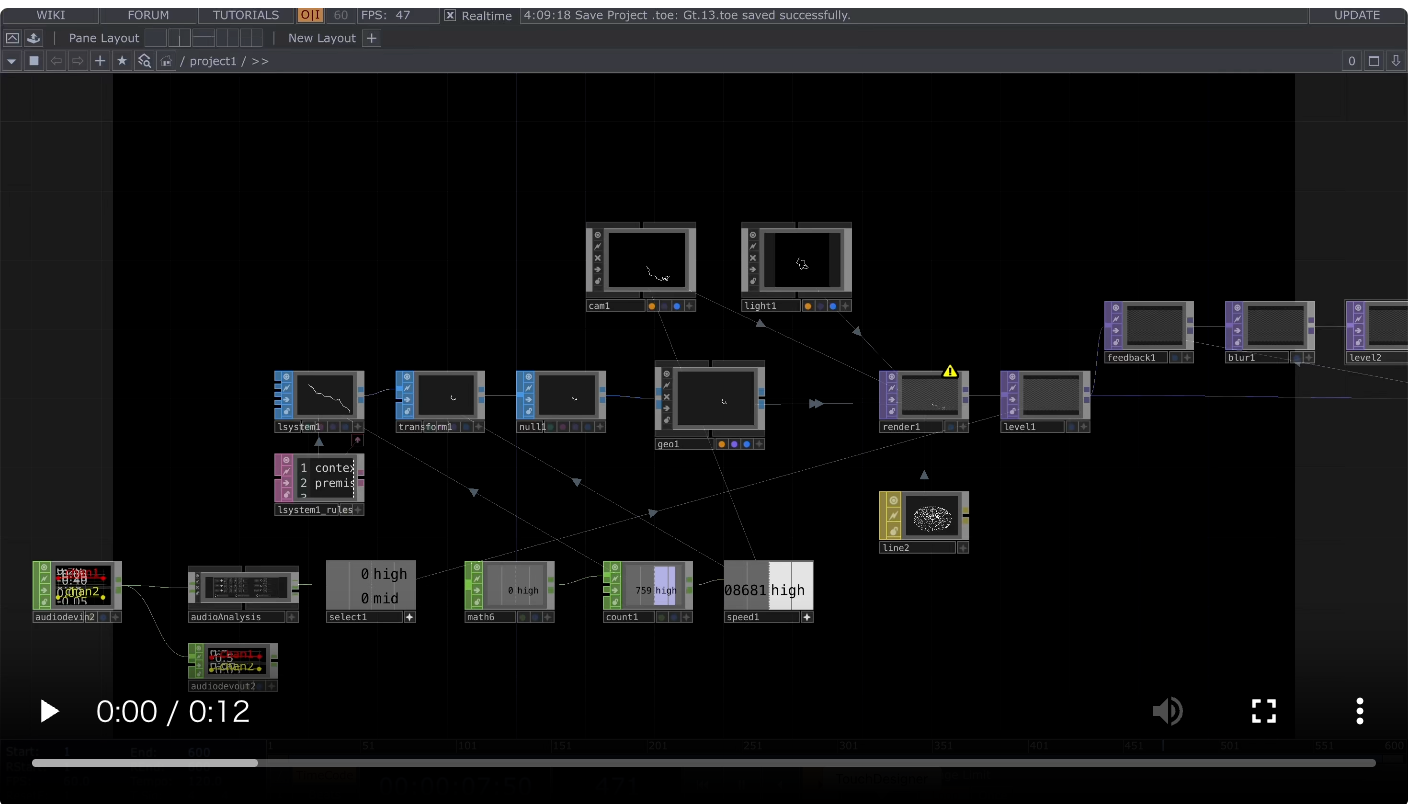
Task: Click the plus icon on speed1 node
Action: pos(807,617)
